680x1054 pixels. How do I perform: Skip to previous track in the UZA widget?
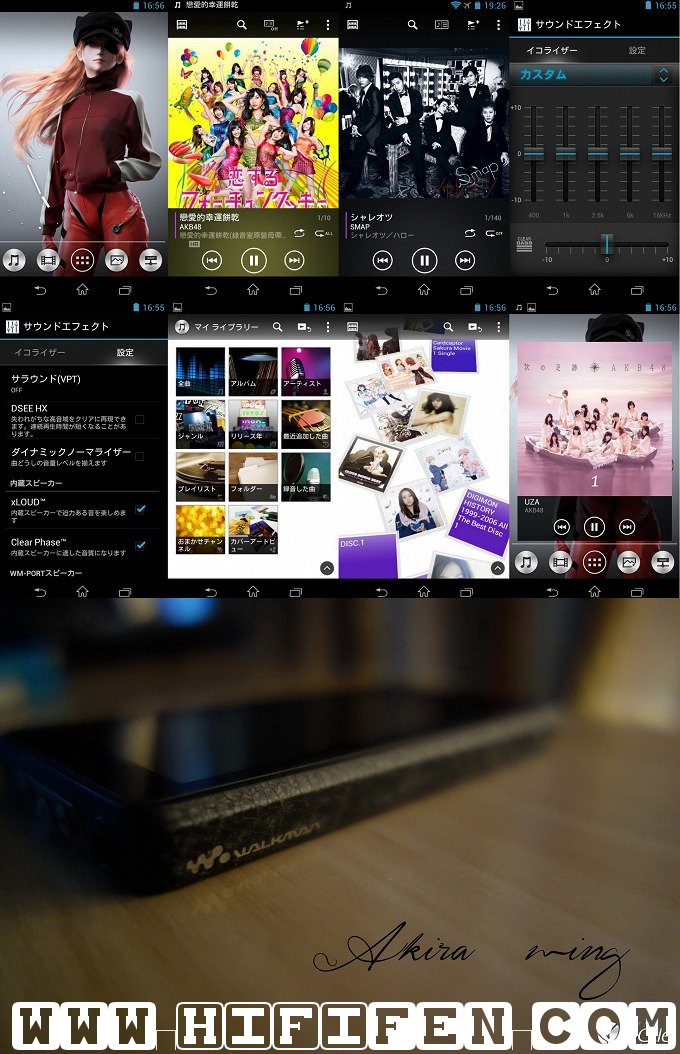[x=562, y=526]
